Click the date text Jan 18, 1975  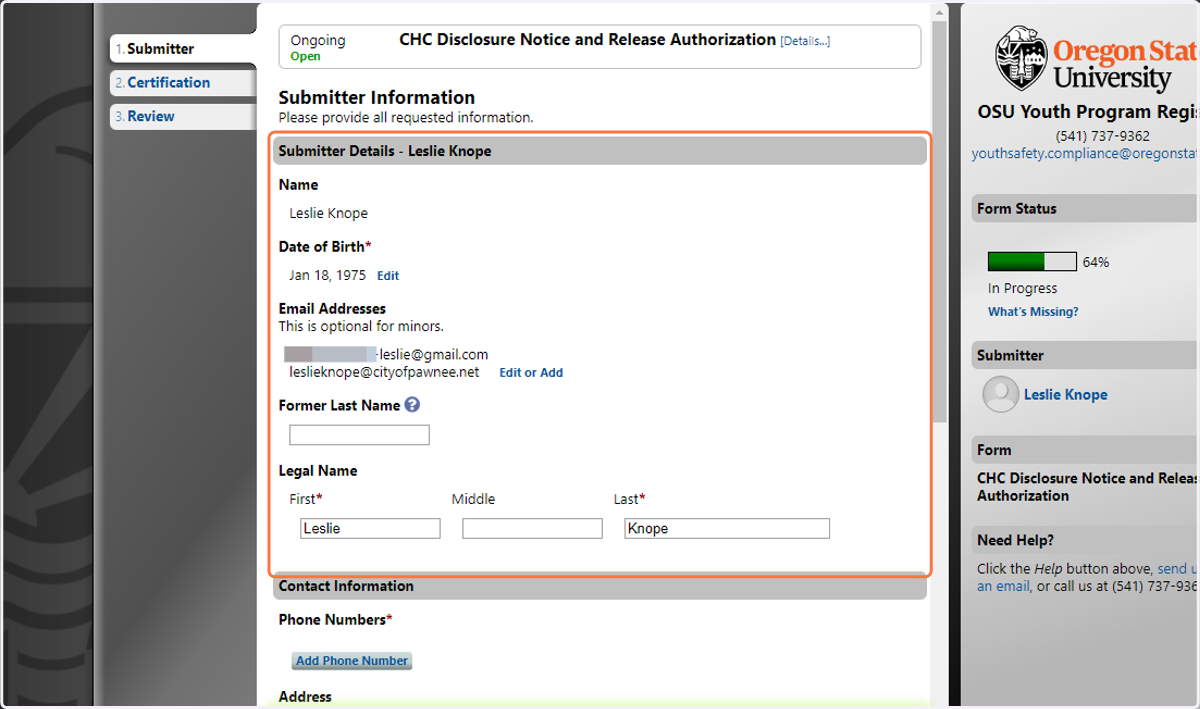328,275
